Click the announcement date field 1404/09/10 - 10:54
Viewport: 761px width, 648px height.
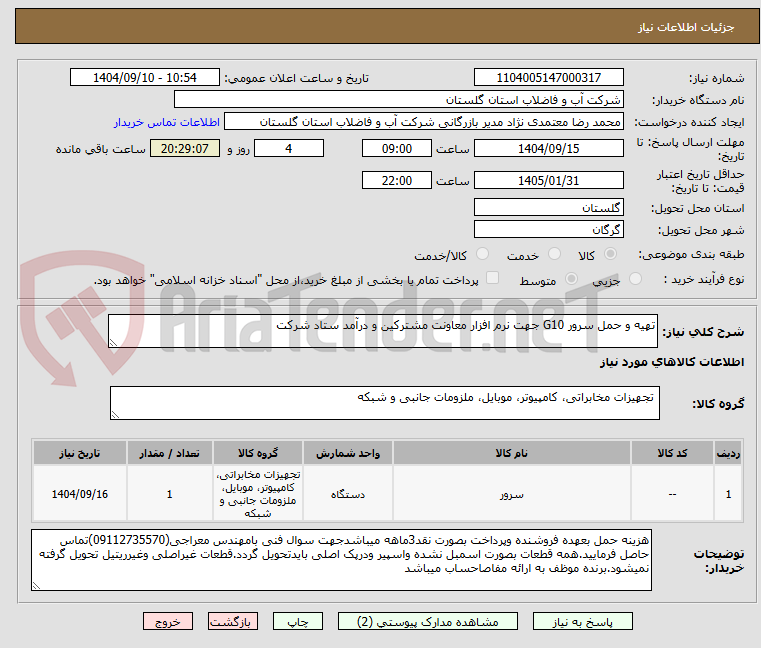(x=145, y=78)
